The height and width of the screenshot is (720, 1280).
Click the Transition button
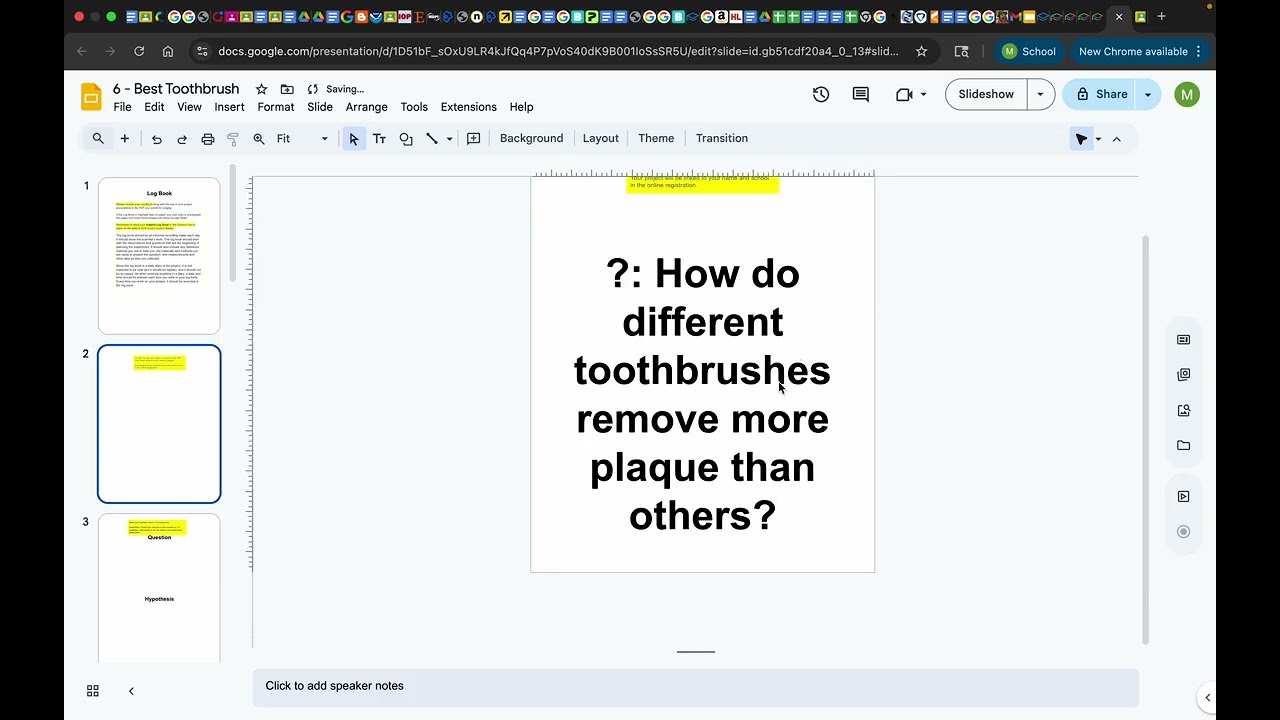coord(722,139)
